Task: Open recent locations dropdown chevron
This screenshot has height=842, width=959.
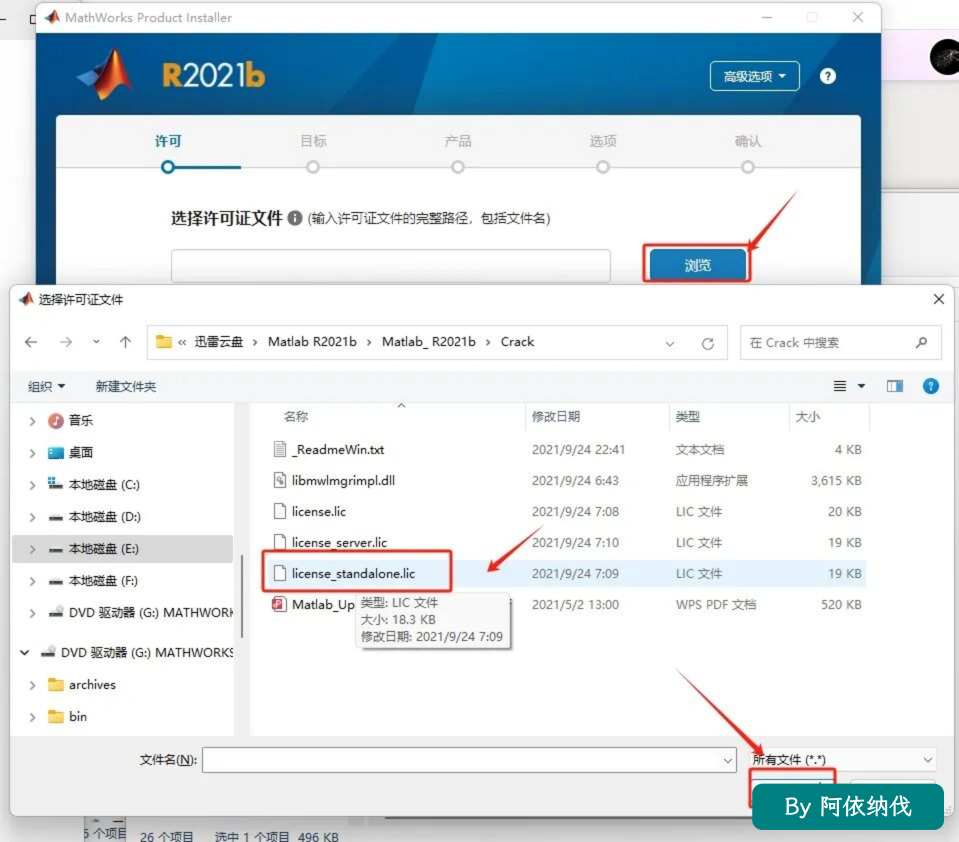Action: (x=96, y=342)
